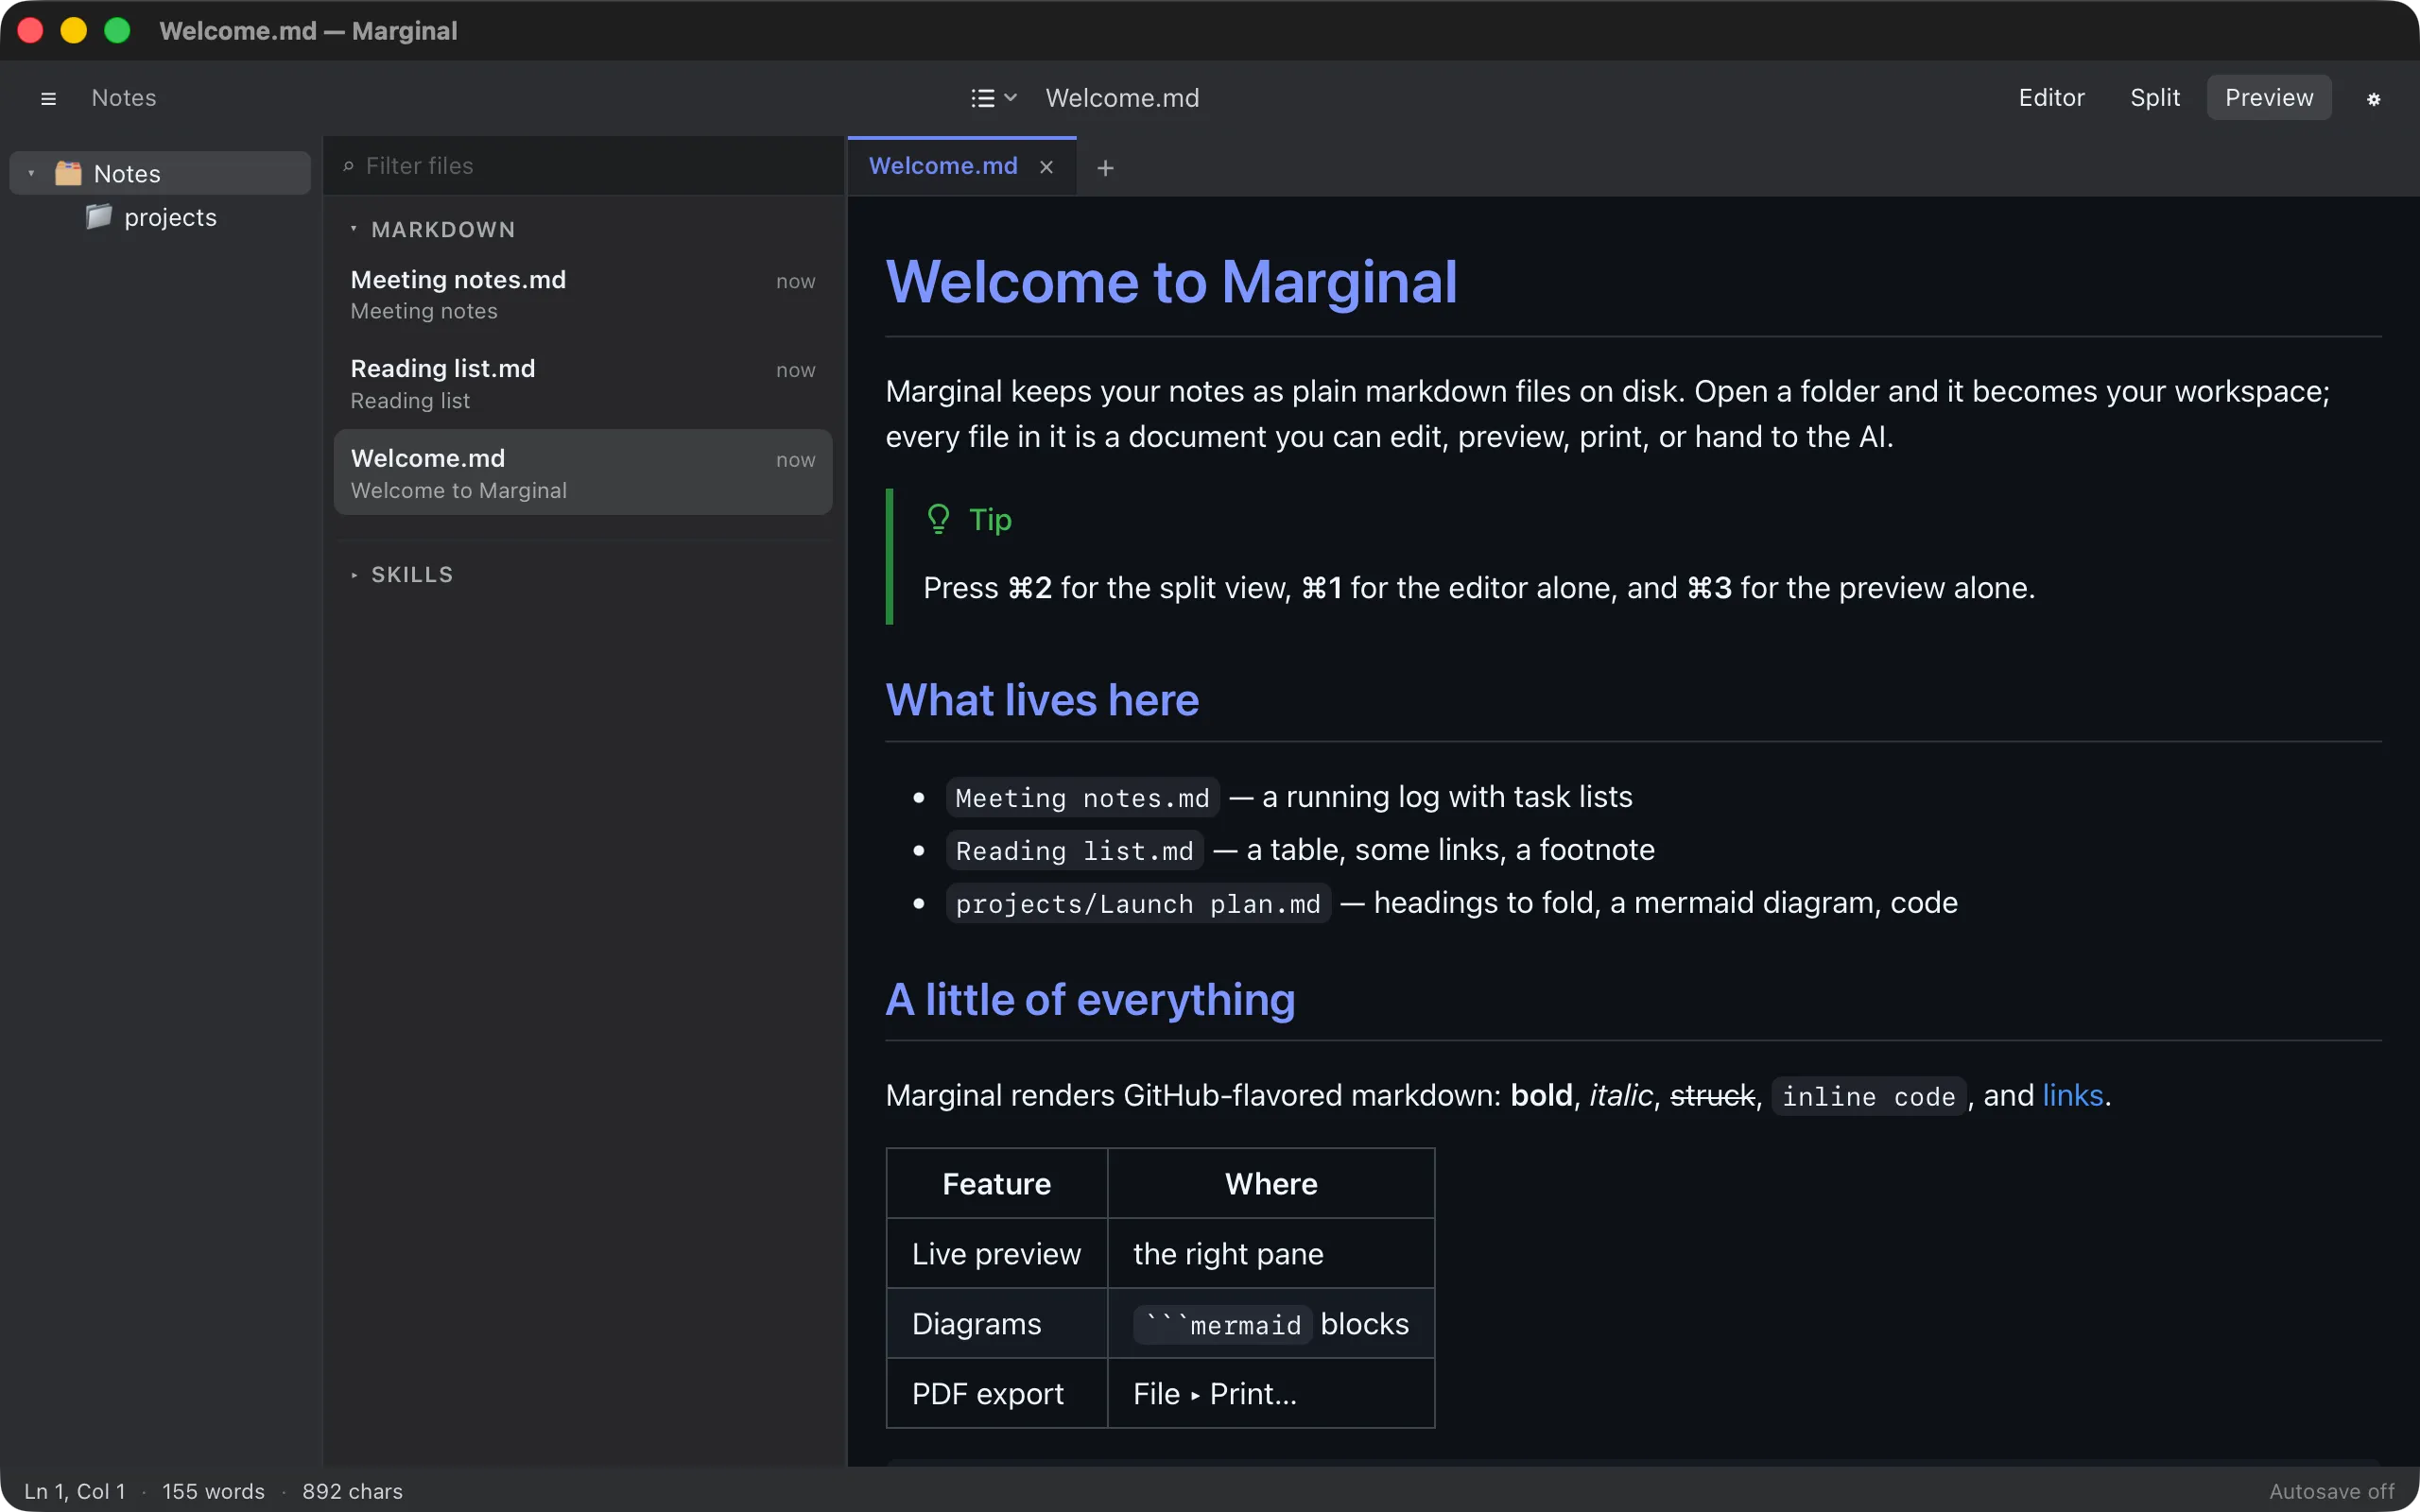Click the Welcome to Marginal heading

1171,281
